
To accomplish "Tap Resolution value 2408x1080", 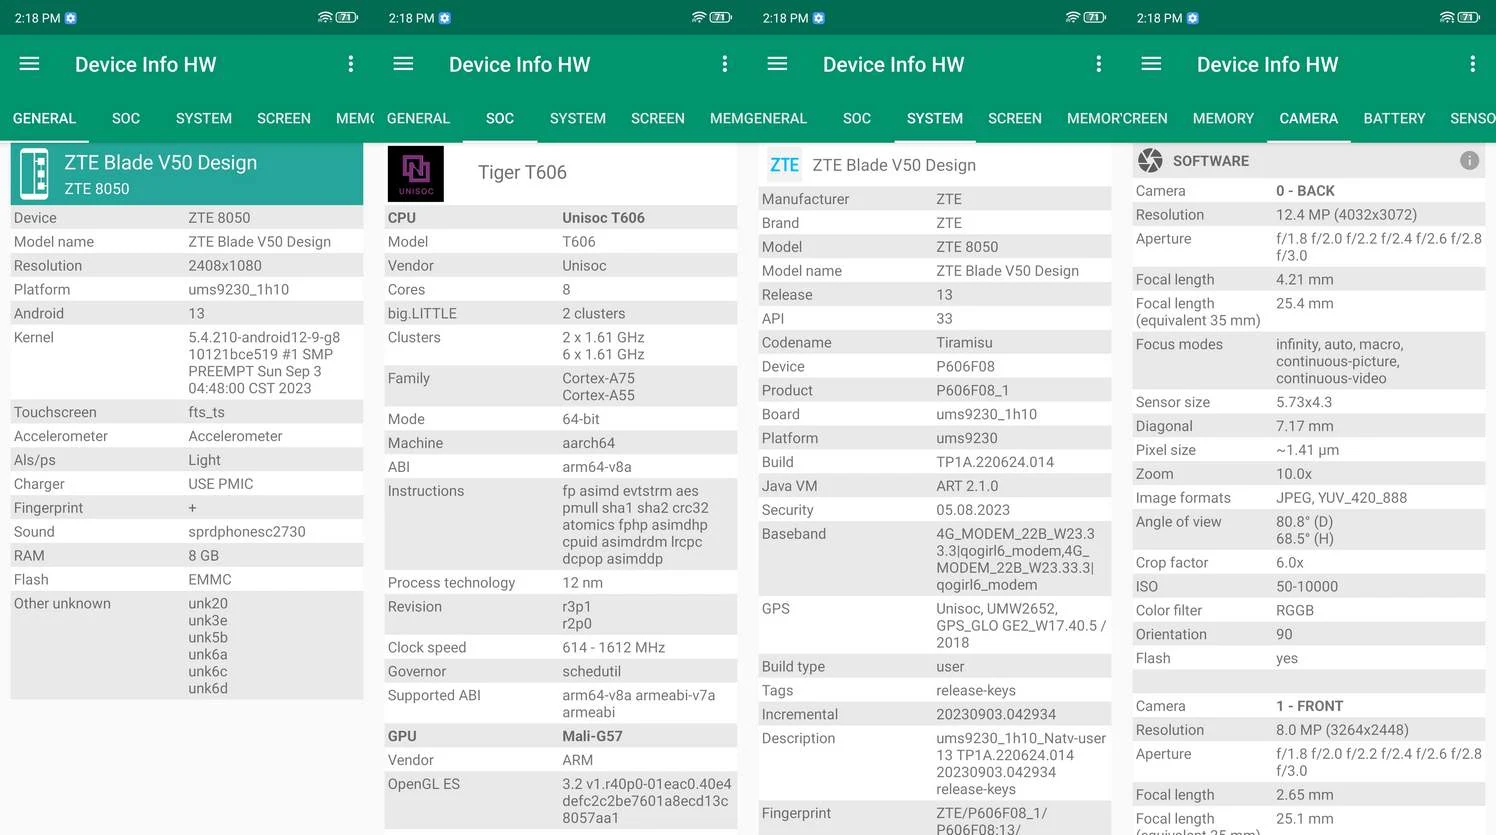I will click(225, 265).
